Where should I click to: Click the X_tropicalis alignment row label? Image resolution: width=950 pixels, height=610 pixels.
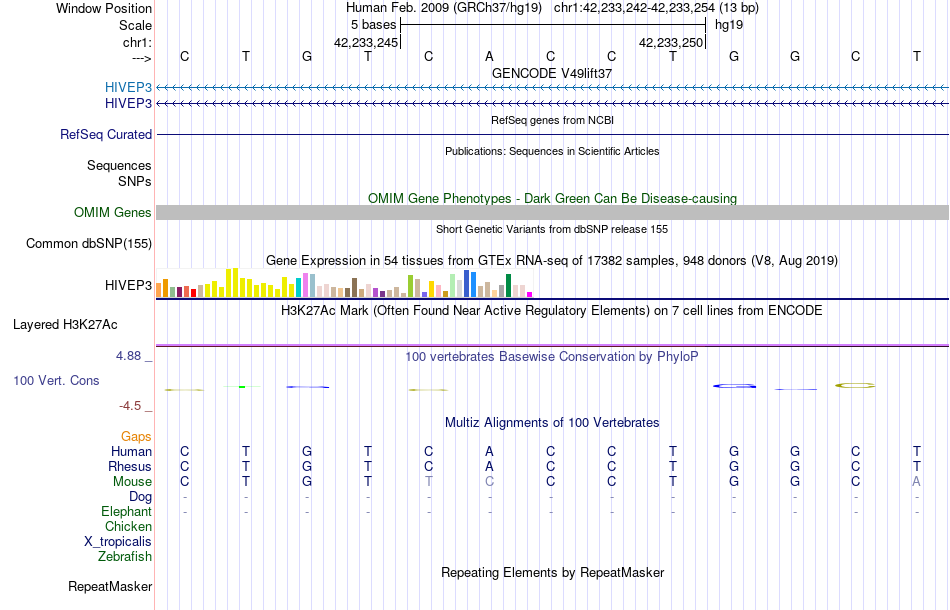[x=118, y=542]
